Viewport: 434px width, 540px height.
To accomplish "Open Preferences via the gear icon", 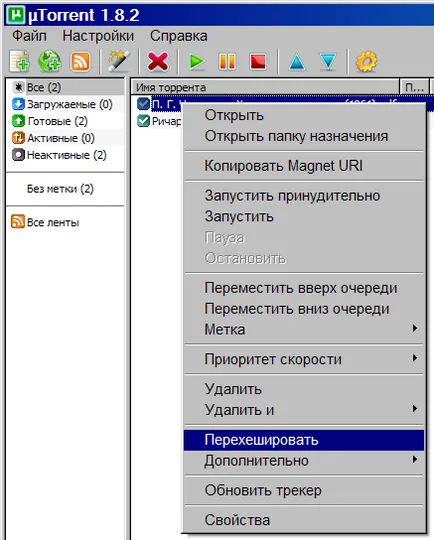I will [366, 62].
